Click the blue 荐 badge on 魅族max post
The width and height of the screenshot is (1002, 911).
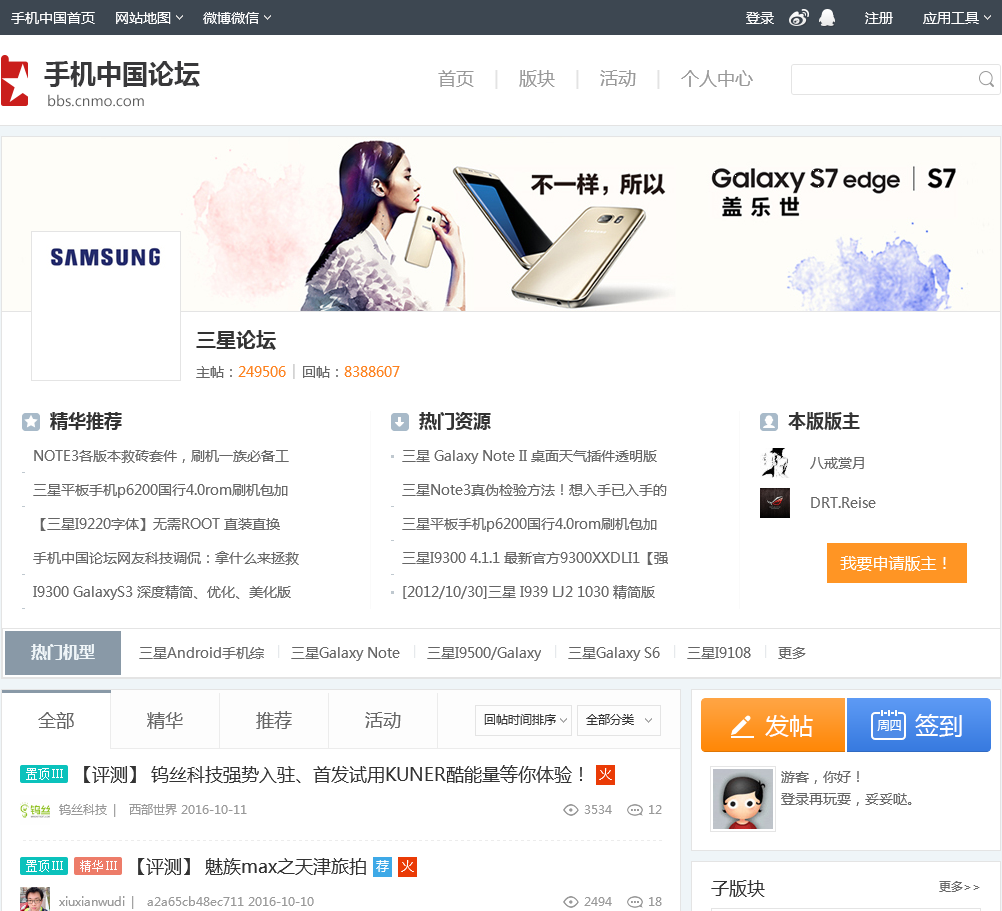(x=382, y=867)
